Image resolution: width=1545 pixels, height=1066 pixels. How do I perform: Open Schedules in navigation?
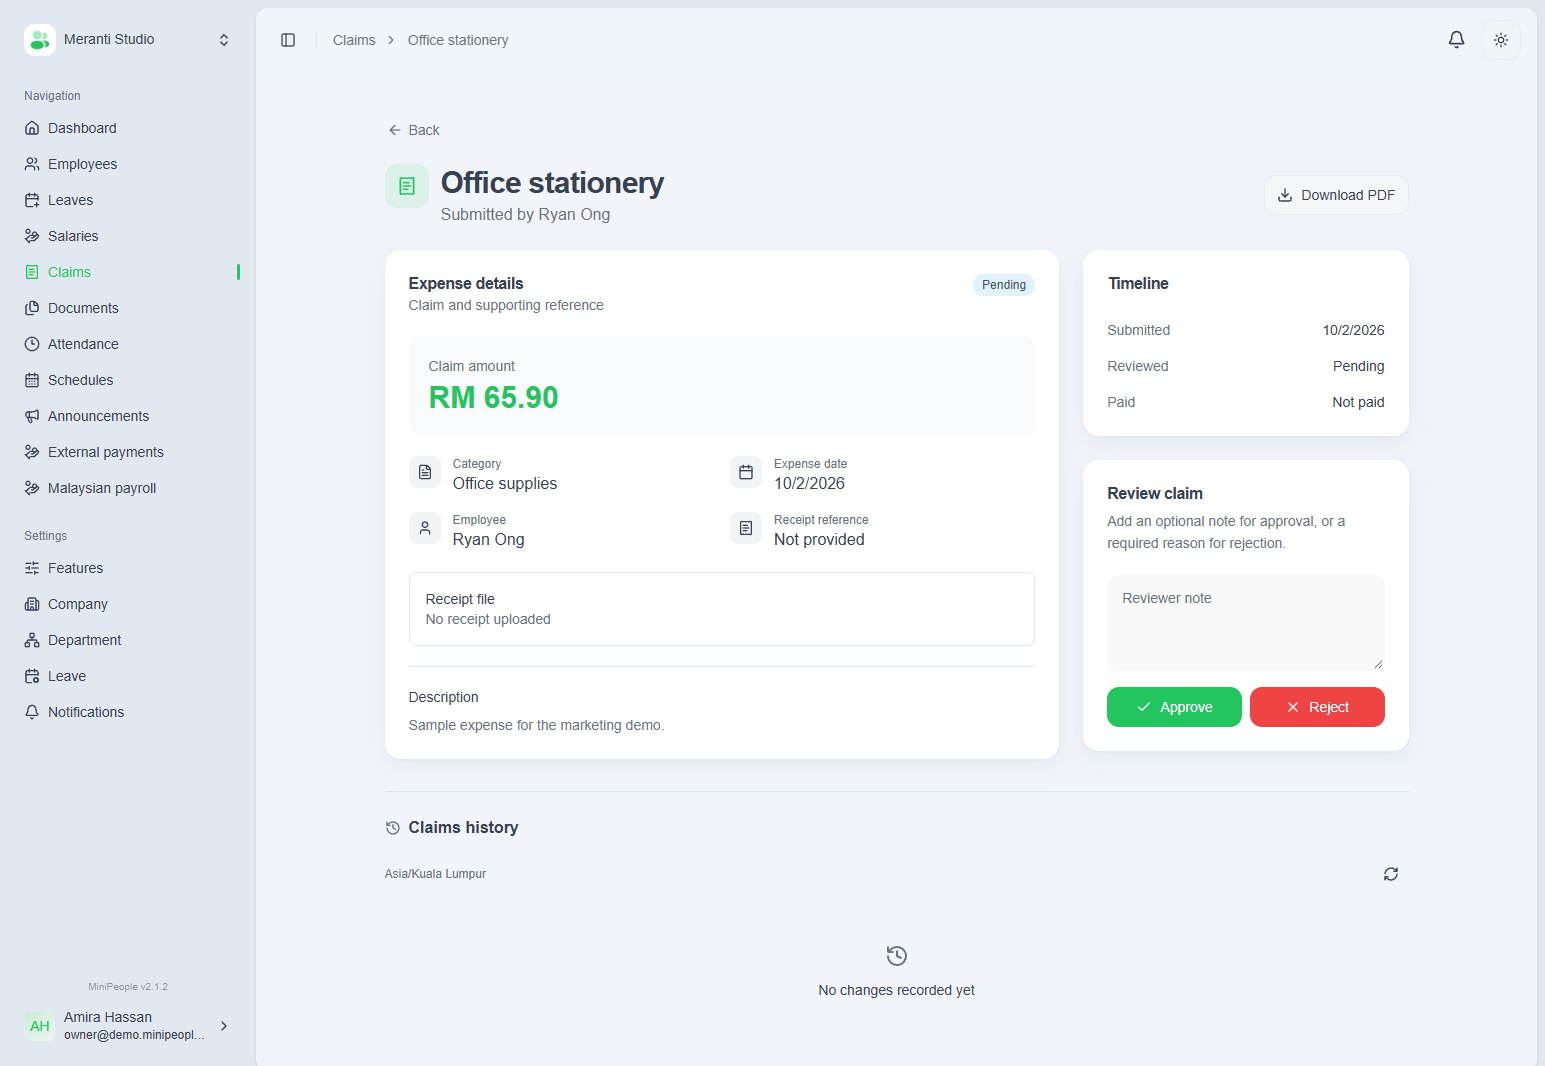128,380
